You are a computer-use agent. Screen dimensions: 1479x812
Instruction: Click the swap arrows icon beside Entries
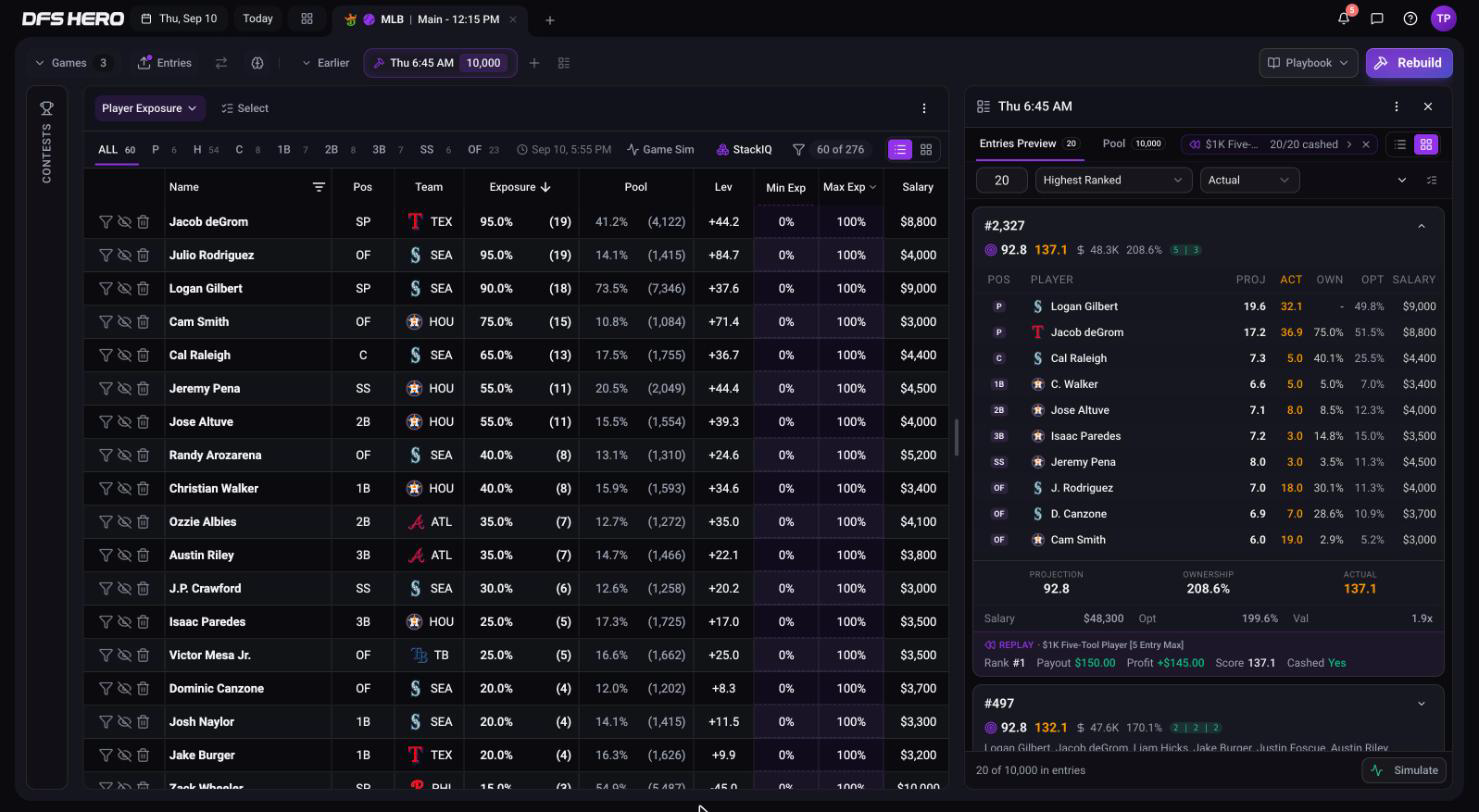(221, 63)
